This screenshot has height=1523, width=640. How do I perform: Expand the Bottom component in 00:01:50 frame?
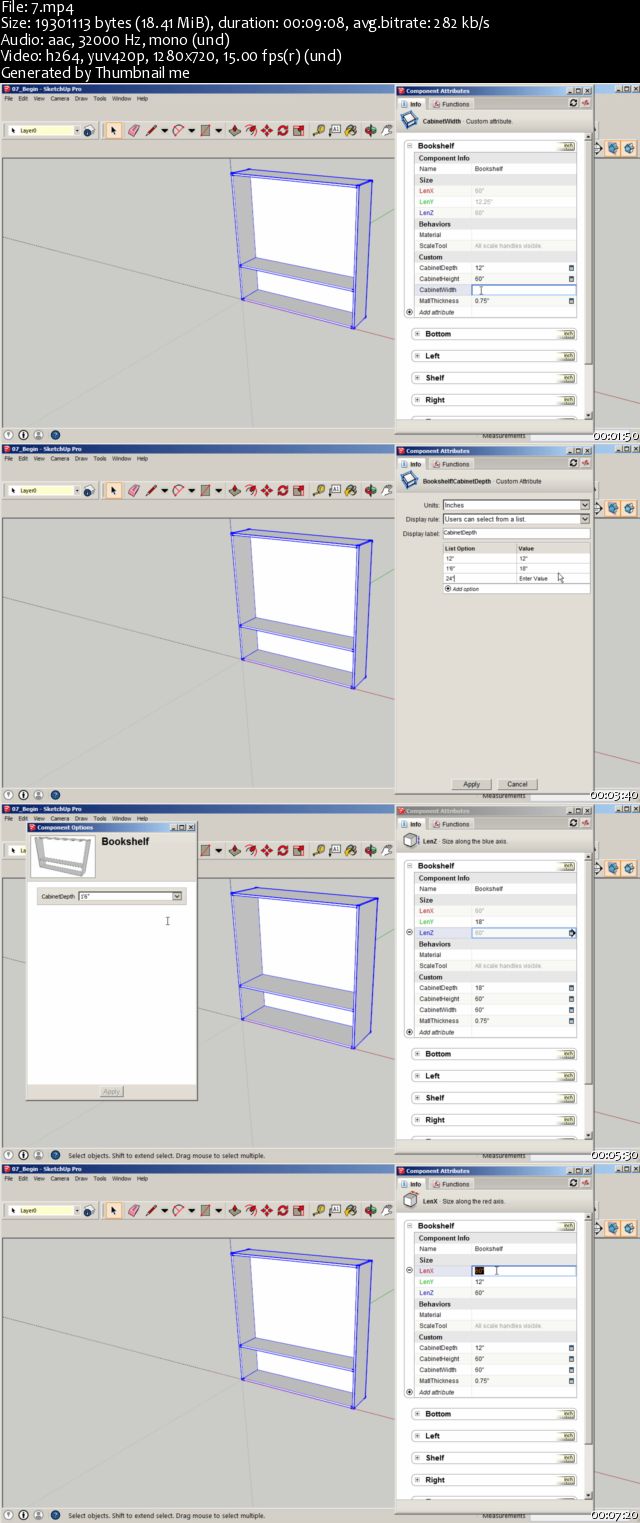(416, 334)
